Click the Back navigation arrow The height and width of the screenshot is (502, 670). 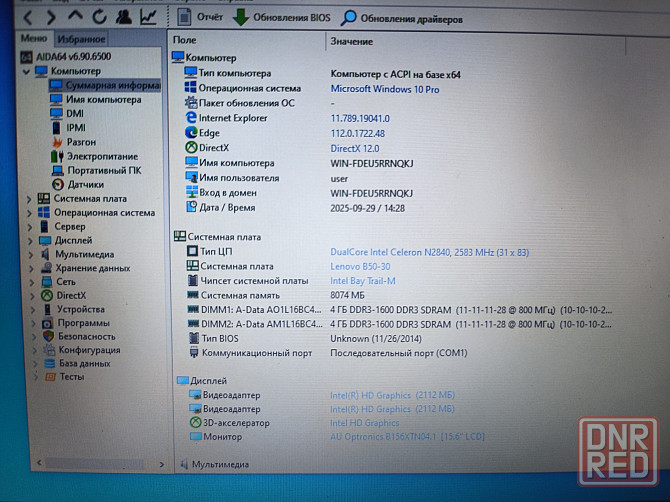27,18
